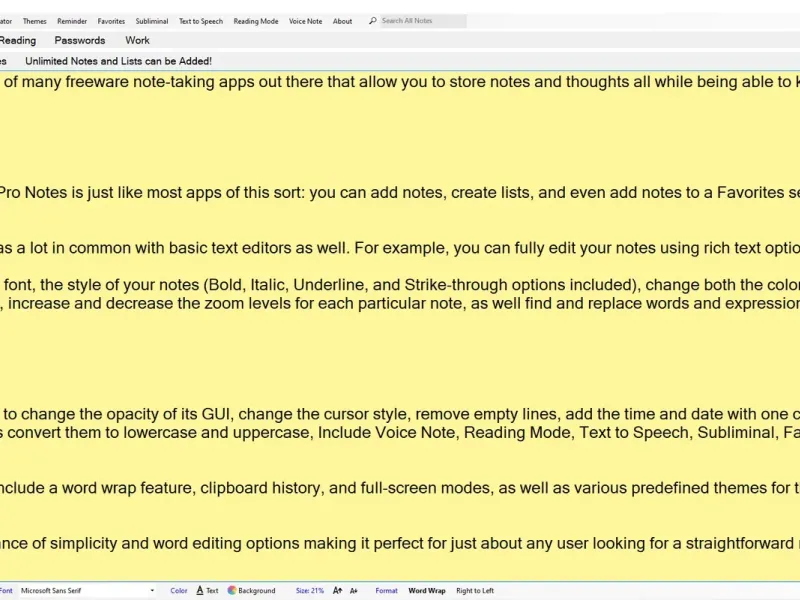Focus the Search All Notes field
Screen dimensions: 800x600
423,21
